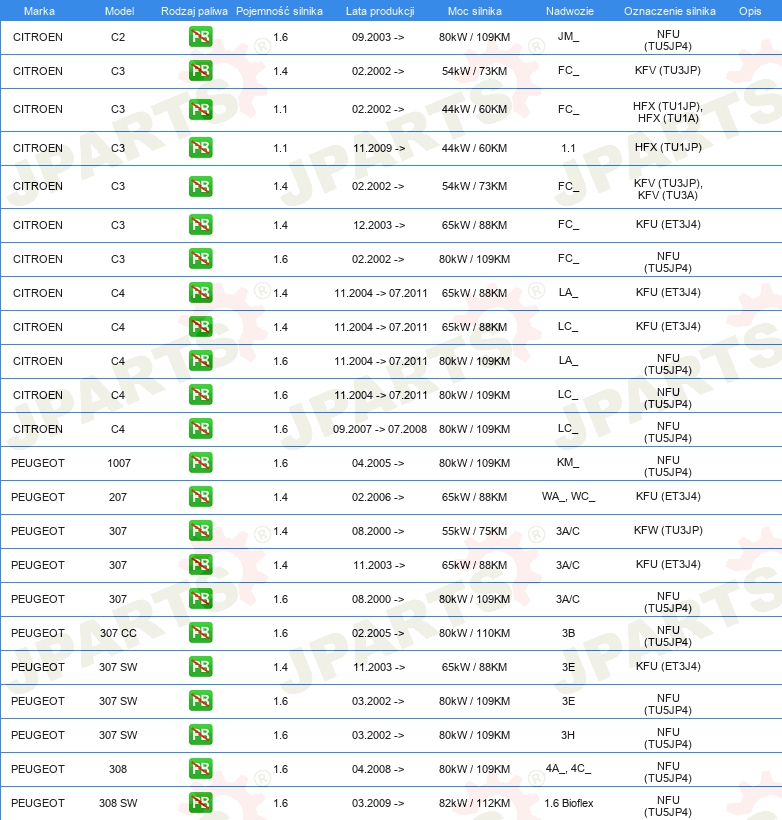782x820 pixels.
Task: Click the Nadwozie column header
Action: click(x=570, y=11)
